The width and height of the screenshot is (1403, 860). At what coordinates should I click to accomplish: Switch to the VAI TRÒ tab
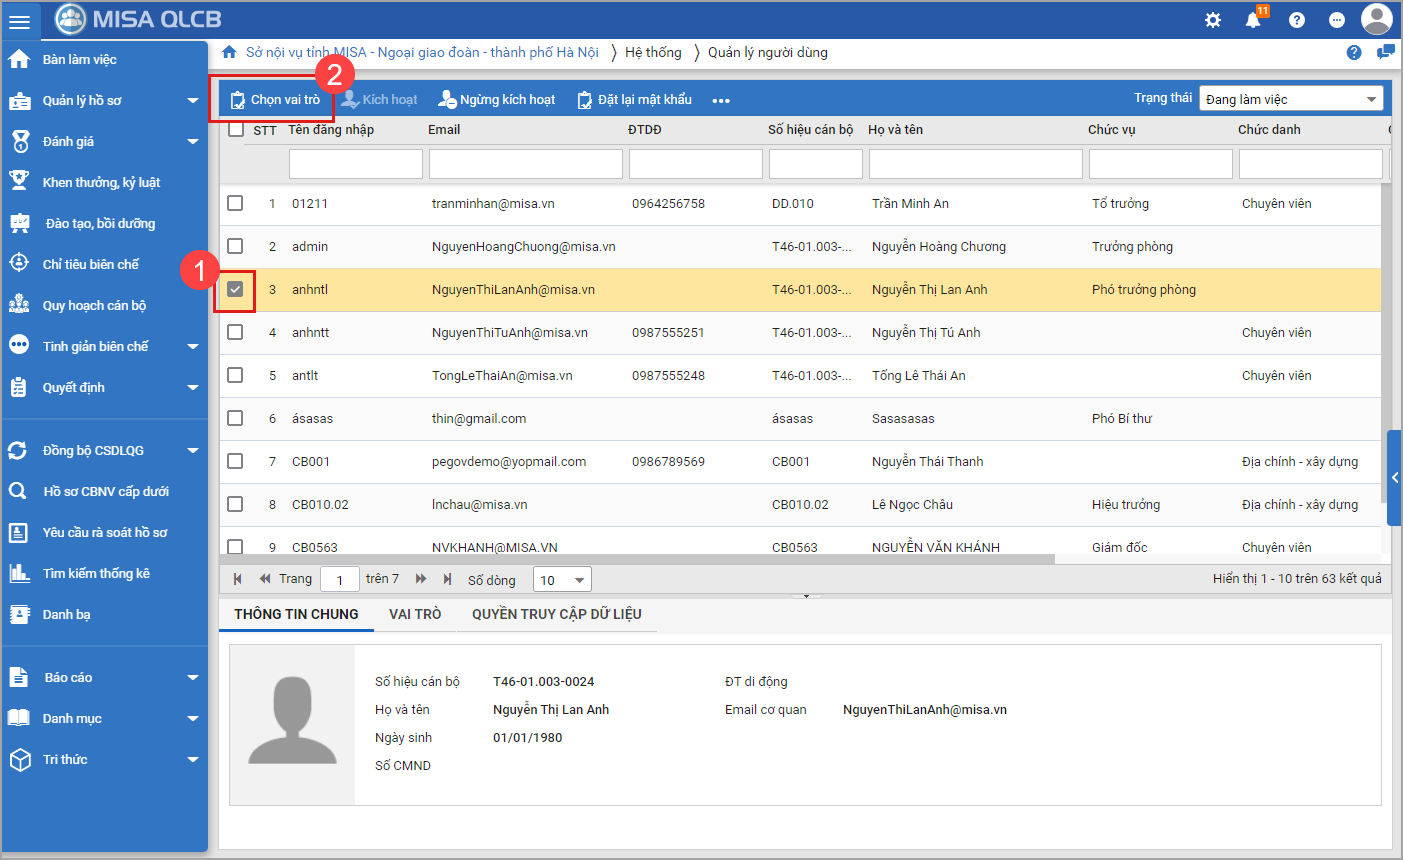pyautogui.click(x=415, y=614)
